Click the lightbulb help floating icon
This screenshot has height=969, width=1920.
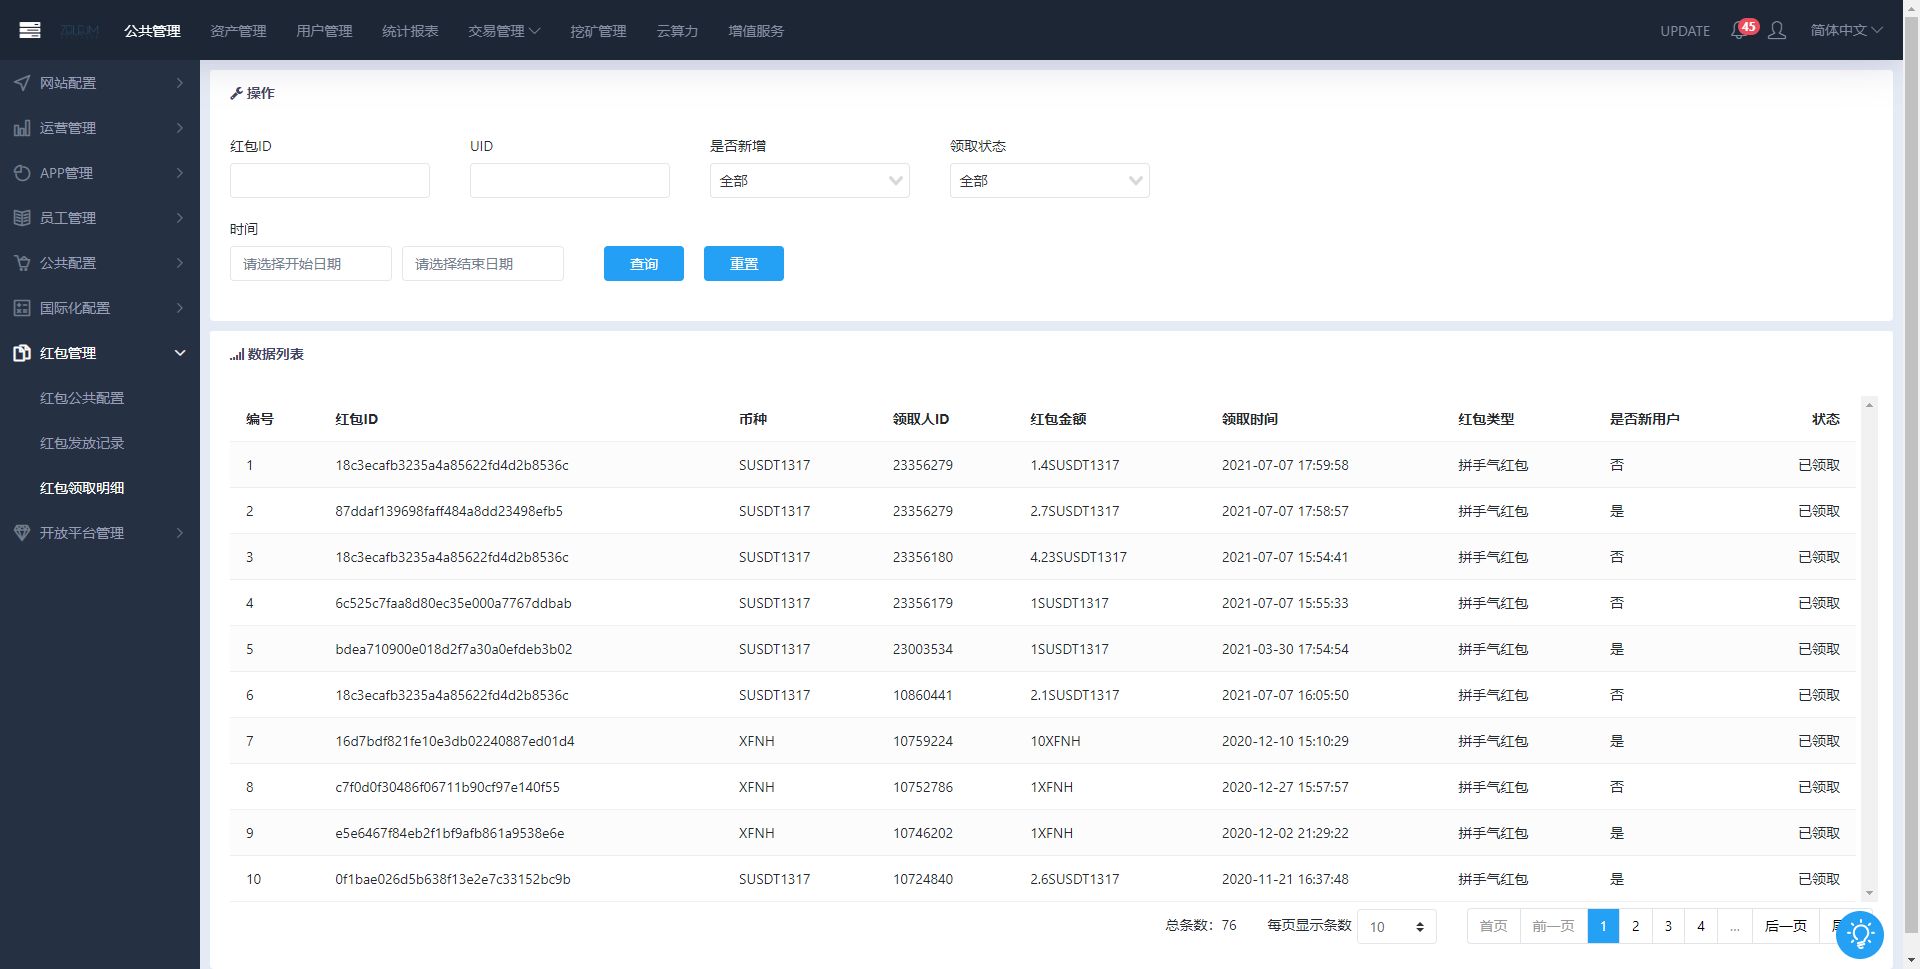tap(1860, 934)
